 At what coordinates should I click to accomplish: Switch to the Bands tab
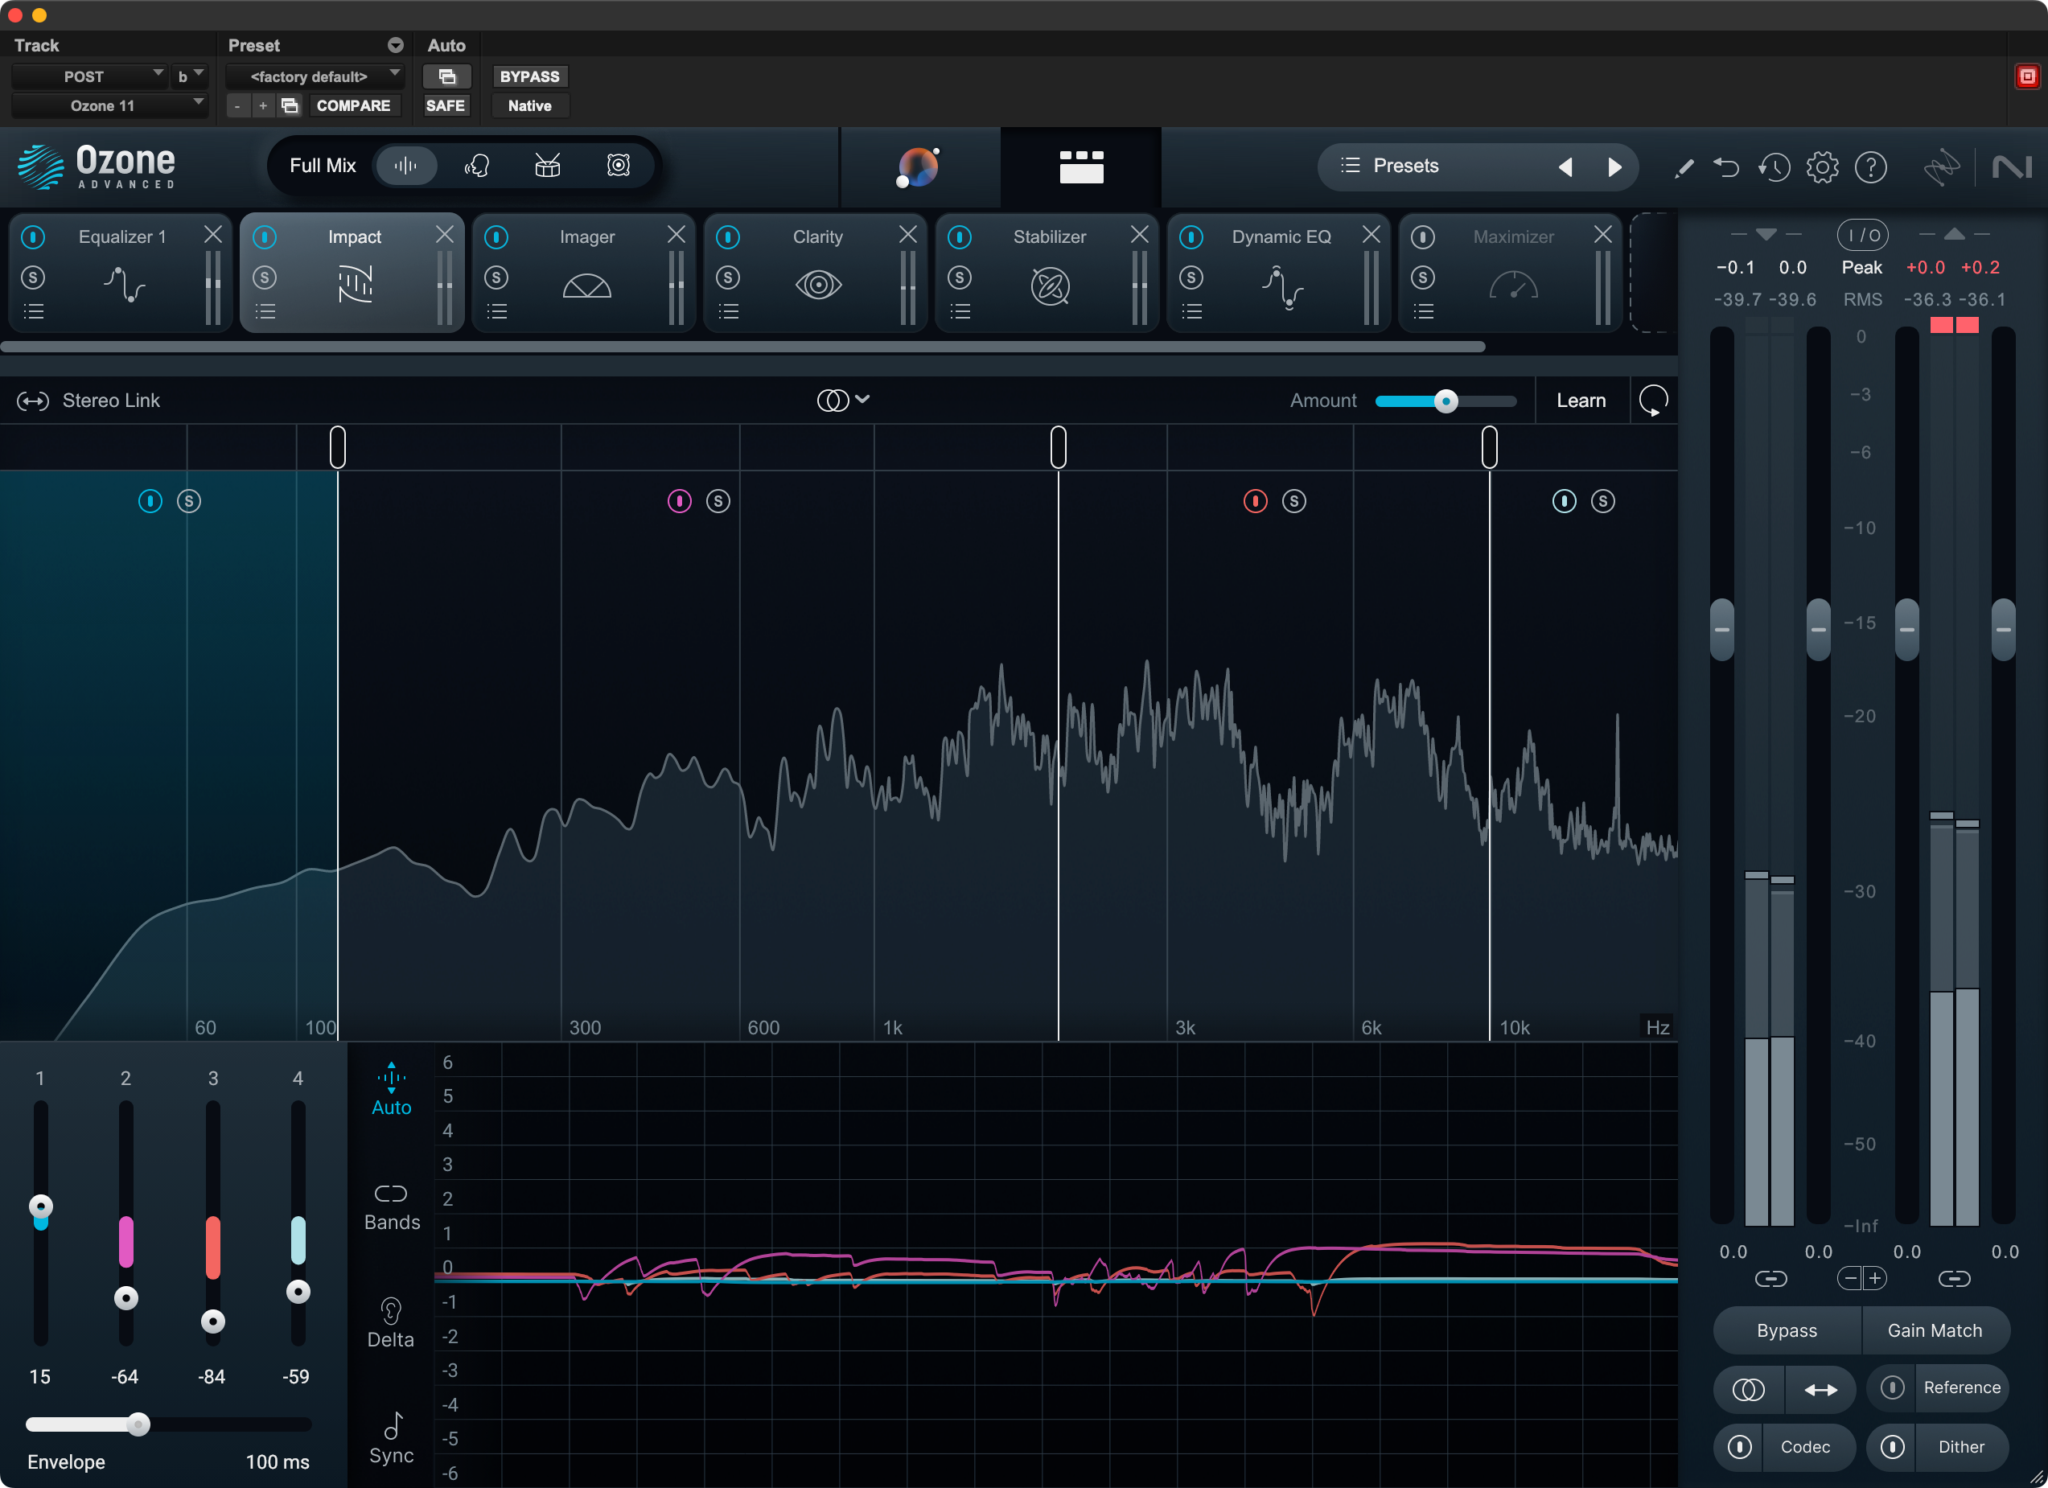click(x=390, y=1205)
